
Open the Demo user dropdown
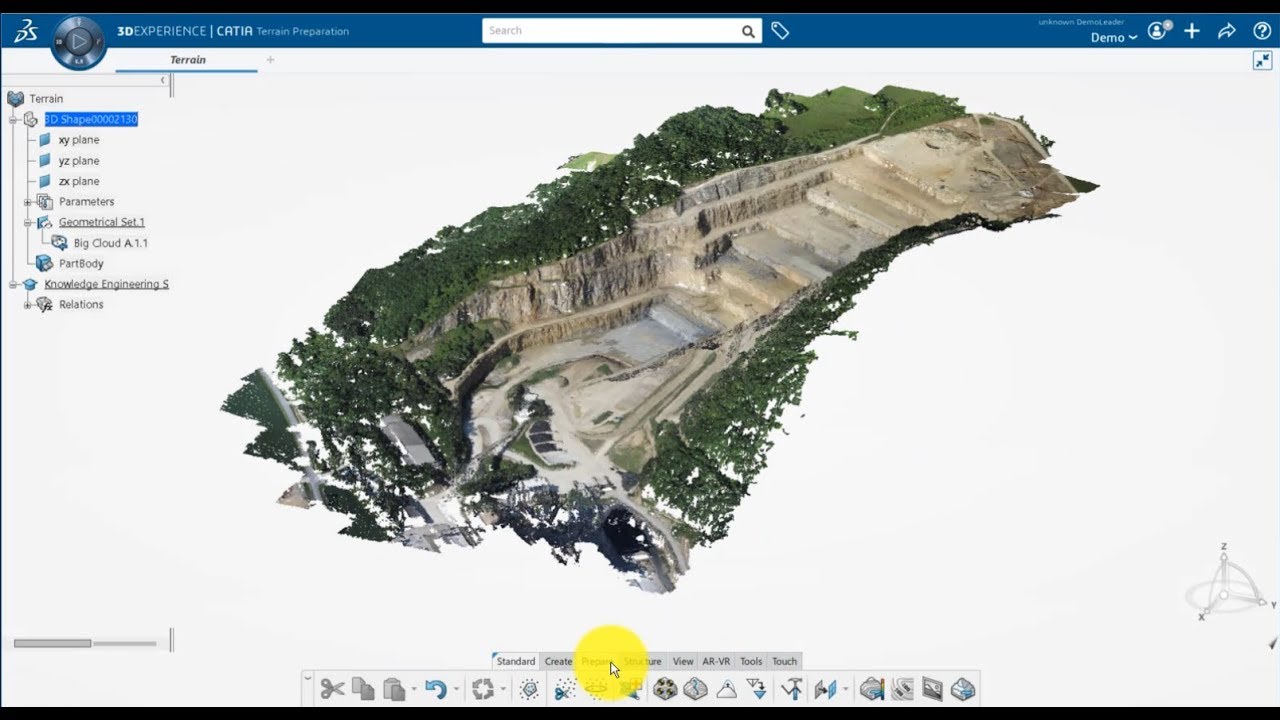[x=1113, y=37]
